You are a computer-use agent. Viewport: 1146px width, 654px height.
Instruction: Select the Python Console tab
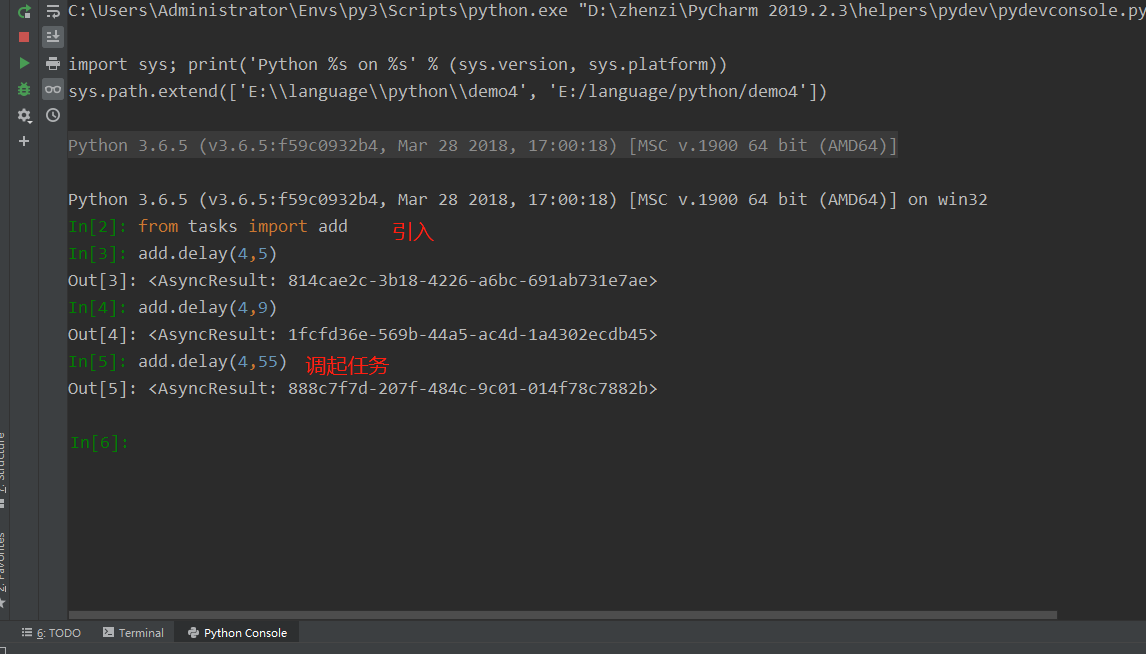(238, 633)
